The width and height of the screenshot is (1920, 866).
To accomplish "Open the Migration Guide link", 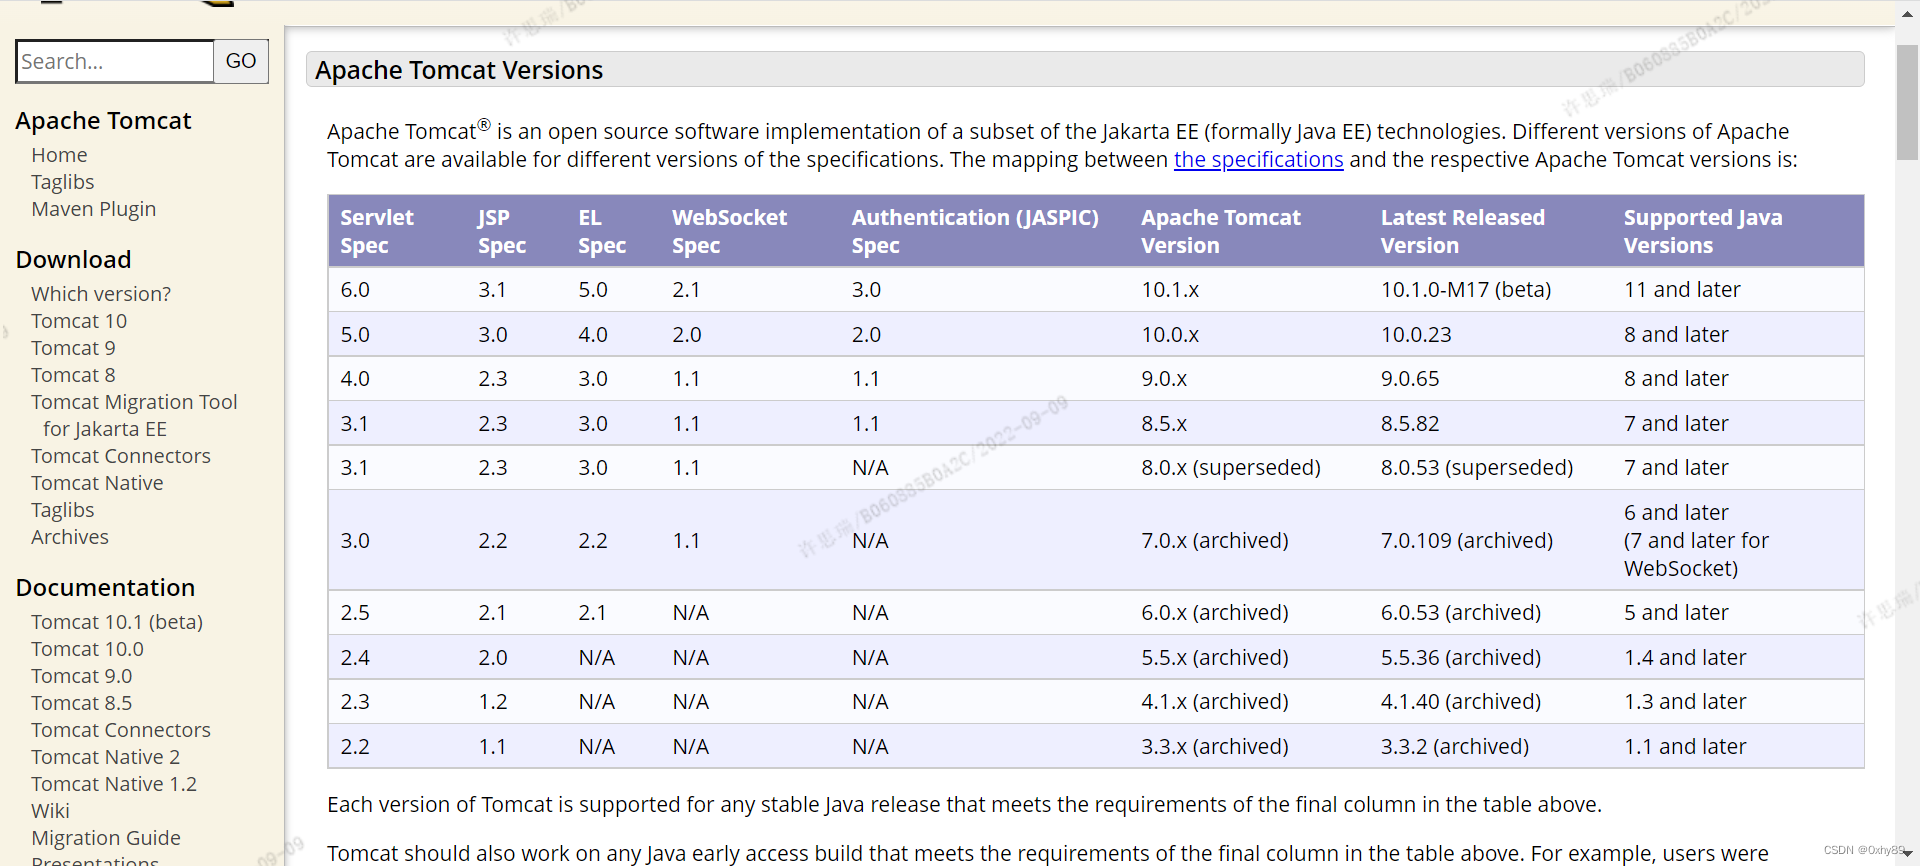I will (x=106, y=838).
